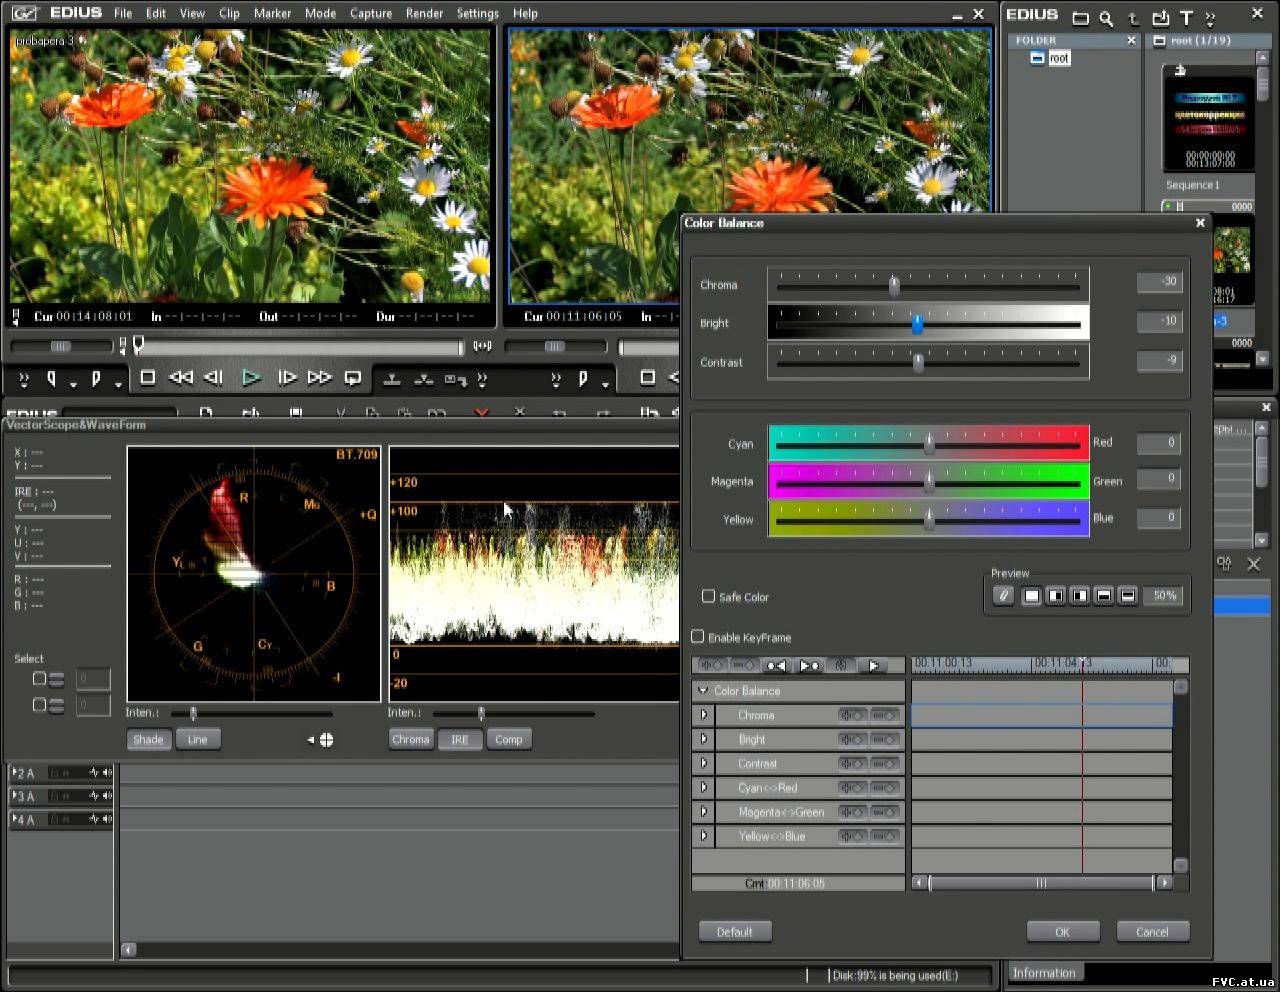The image size is (1280, 992).
Task: Step forward one frame in player
Action: point(287,378)
